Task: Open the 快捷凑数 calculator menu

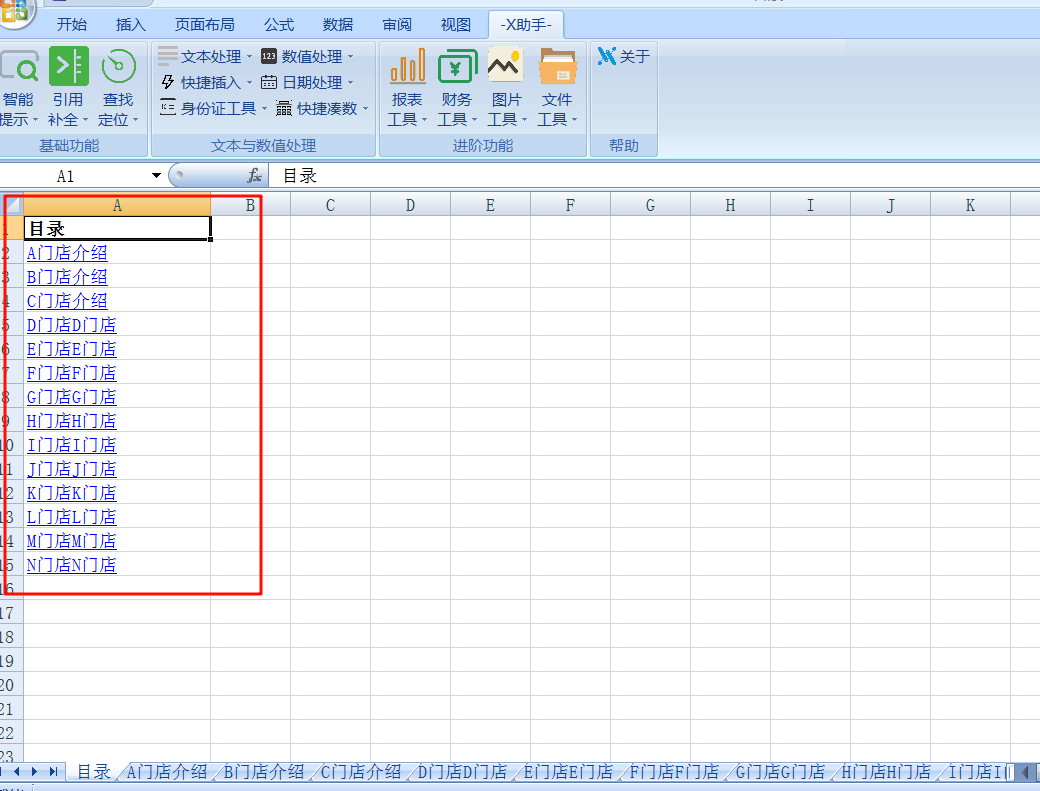Action: (322, 108)
